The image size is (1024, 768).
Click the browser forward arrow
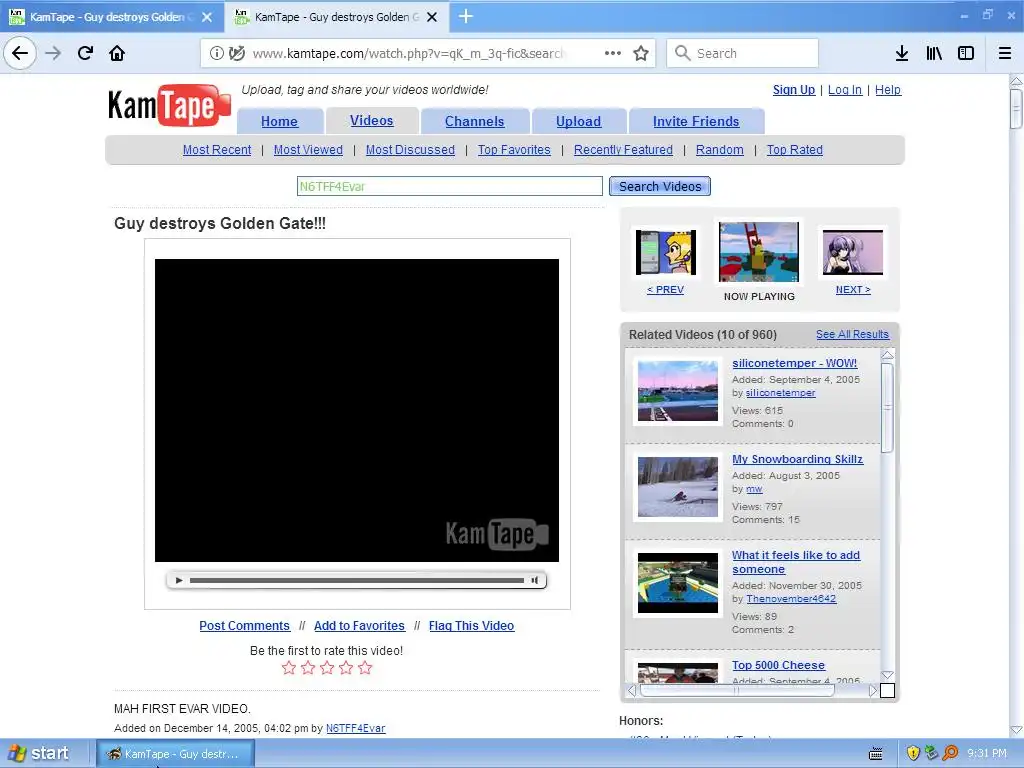pos(53,53)
